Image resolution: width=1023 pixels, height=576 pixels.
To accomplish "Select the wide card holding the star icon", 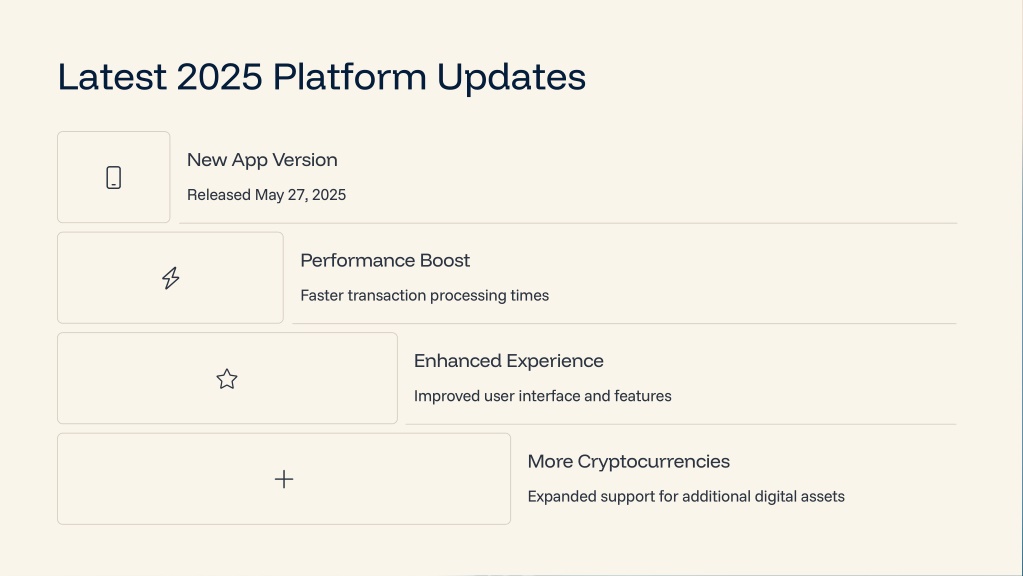I will point(227,378).
